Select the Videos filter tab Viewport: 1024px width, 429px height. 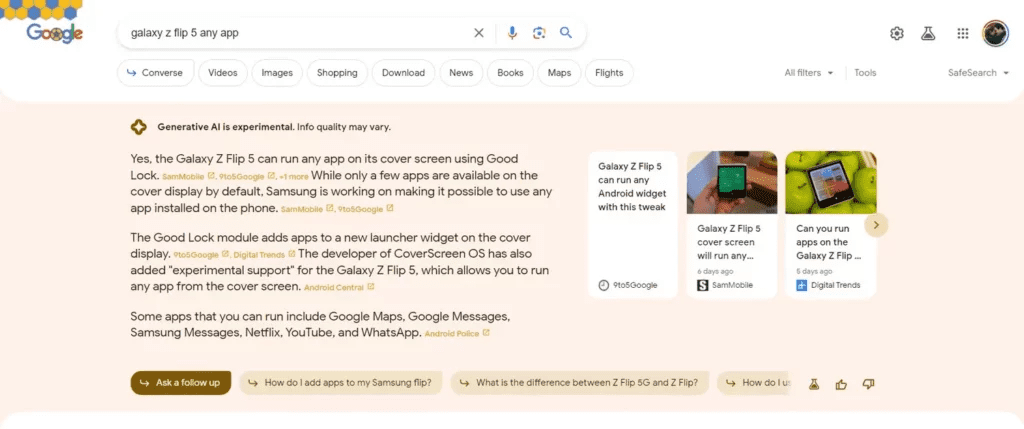[222, 73]
